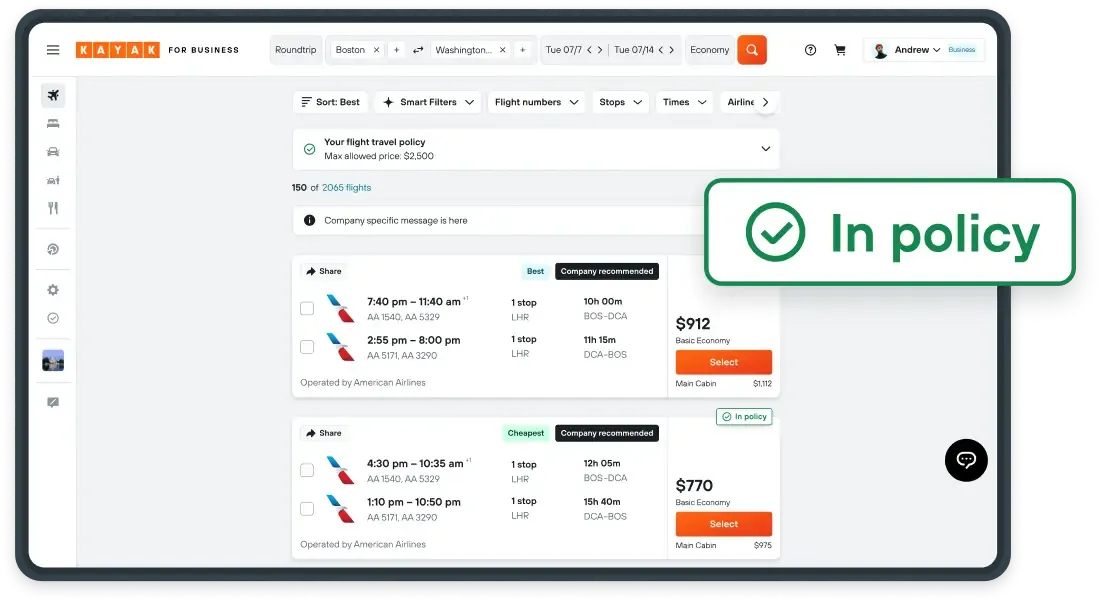This screenshot has height=603, width=1103.
Task: Swap origin and destination airports
Action: point(418,50)
